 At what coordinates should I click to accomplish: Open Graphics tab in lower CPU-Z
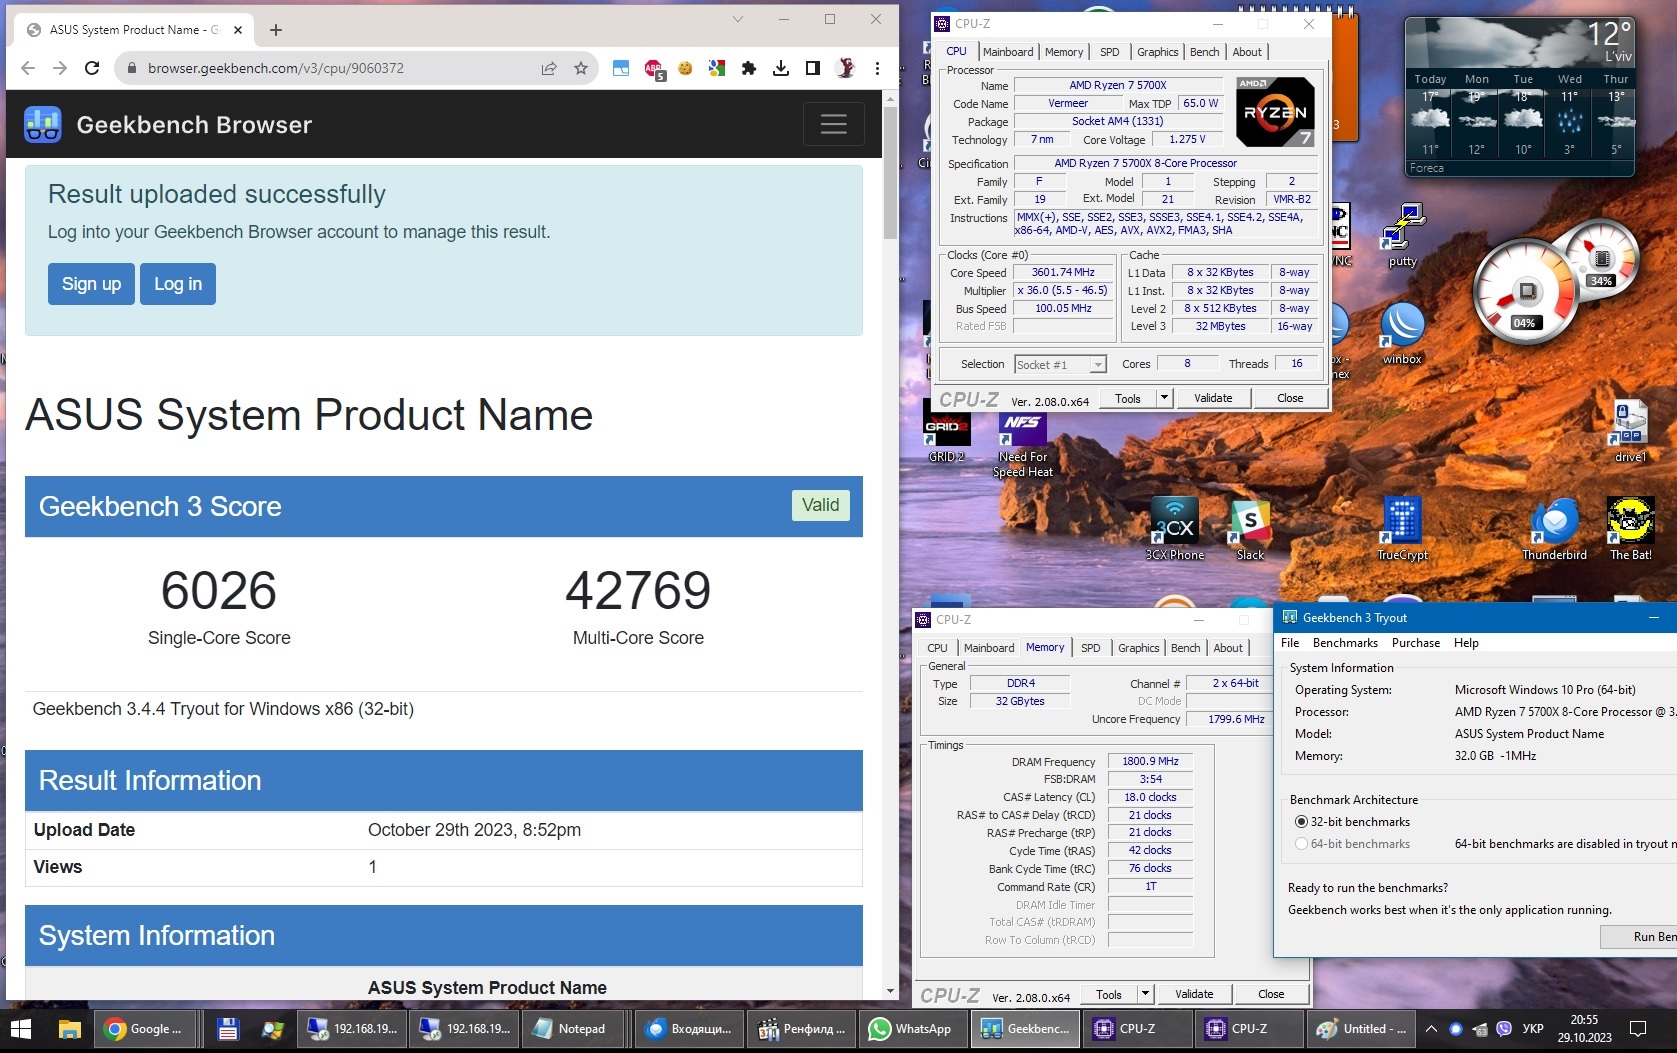pyautogui.click(x=1139, y=648)
